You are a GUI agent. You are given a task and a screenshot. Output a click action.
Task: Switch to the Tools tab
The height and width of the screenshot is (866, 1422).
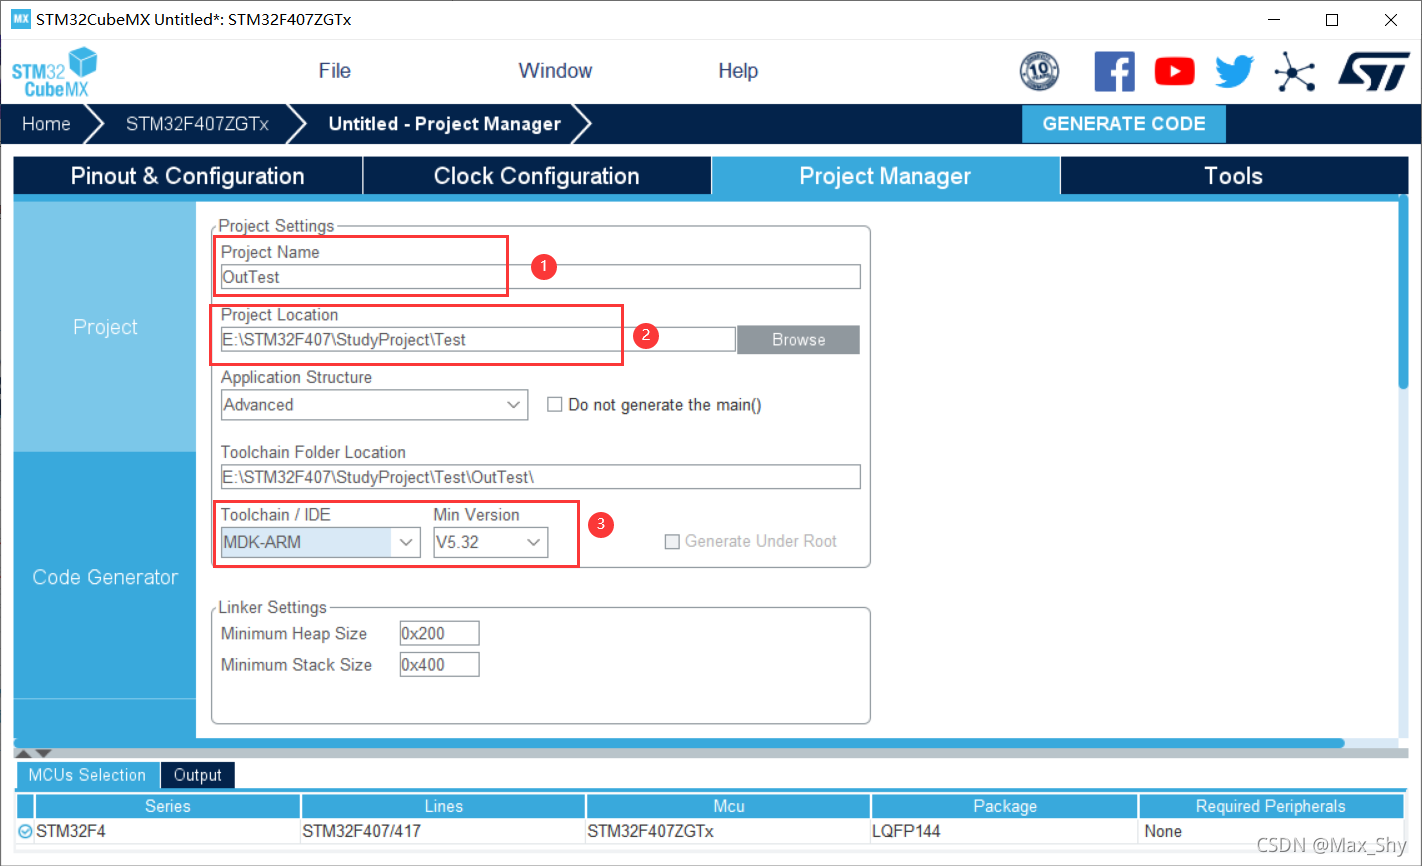(x=1234, y=176)
